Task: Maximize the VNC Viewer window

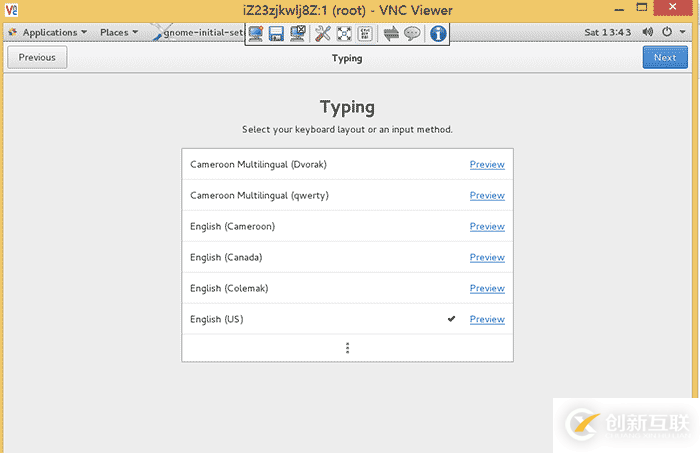Action: [x=642, y=8]
